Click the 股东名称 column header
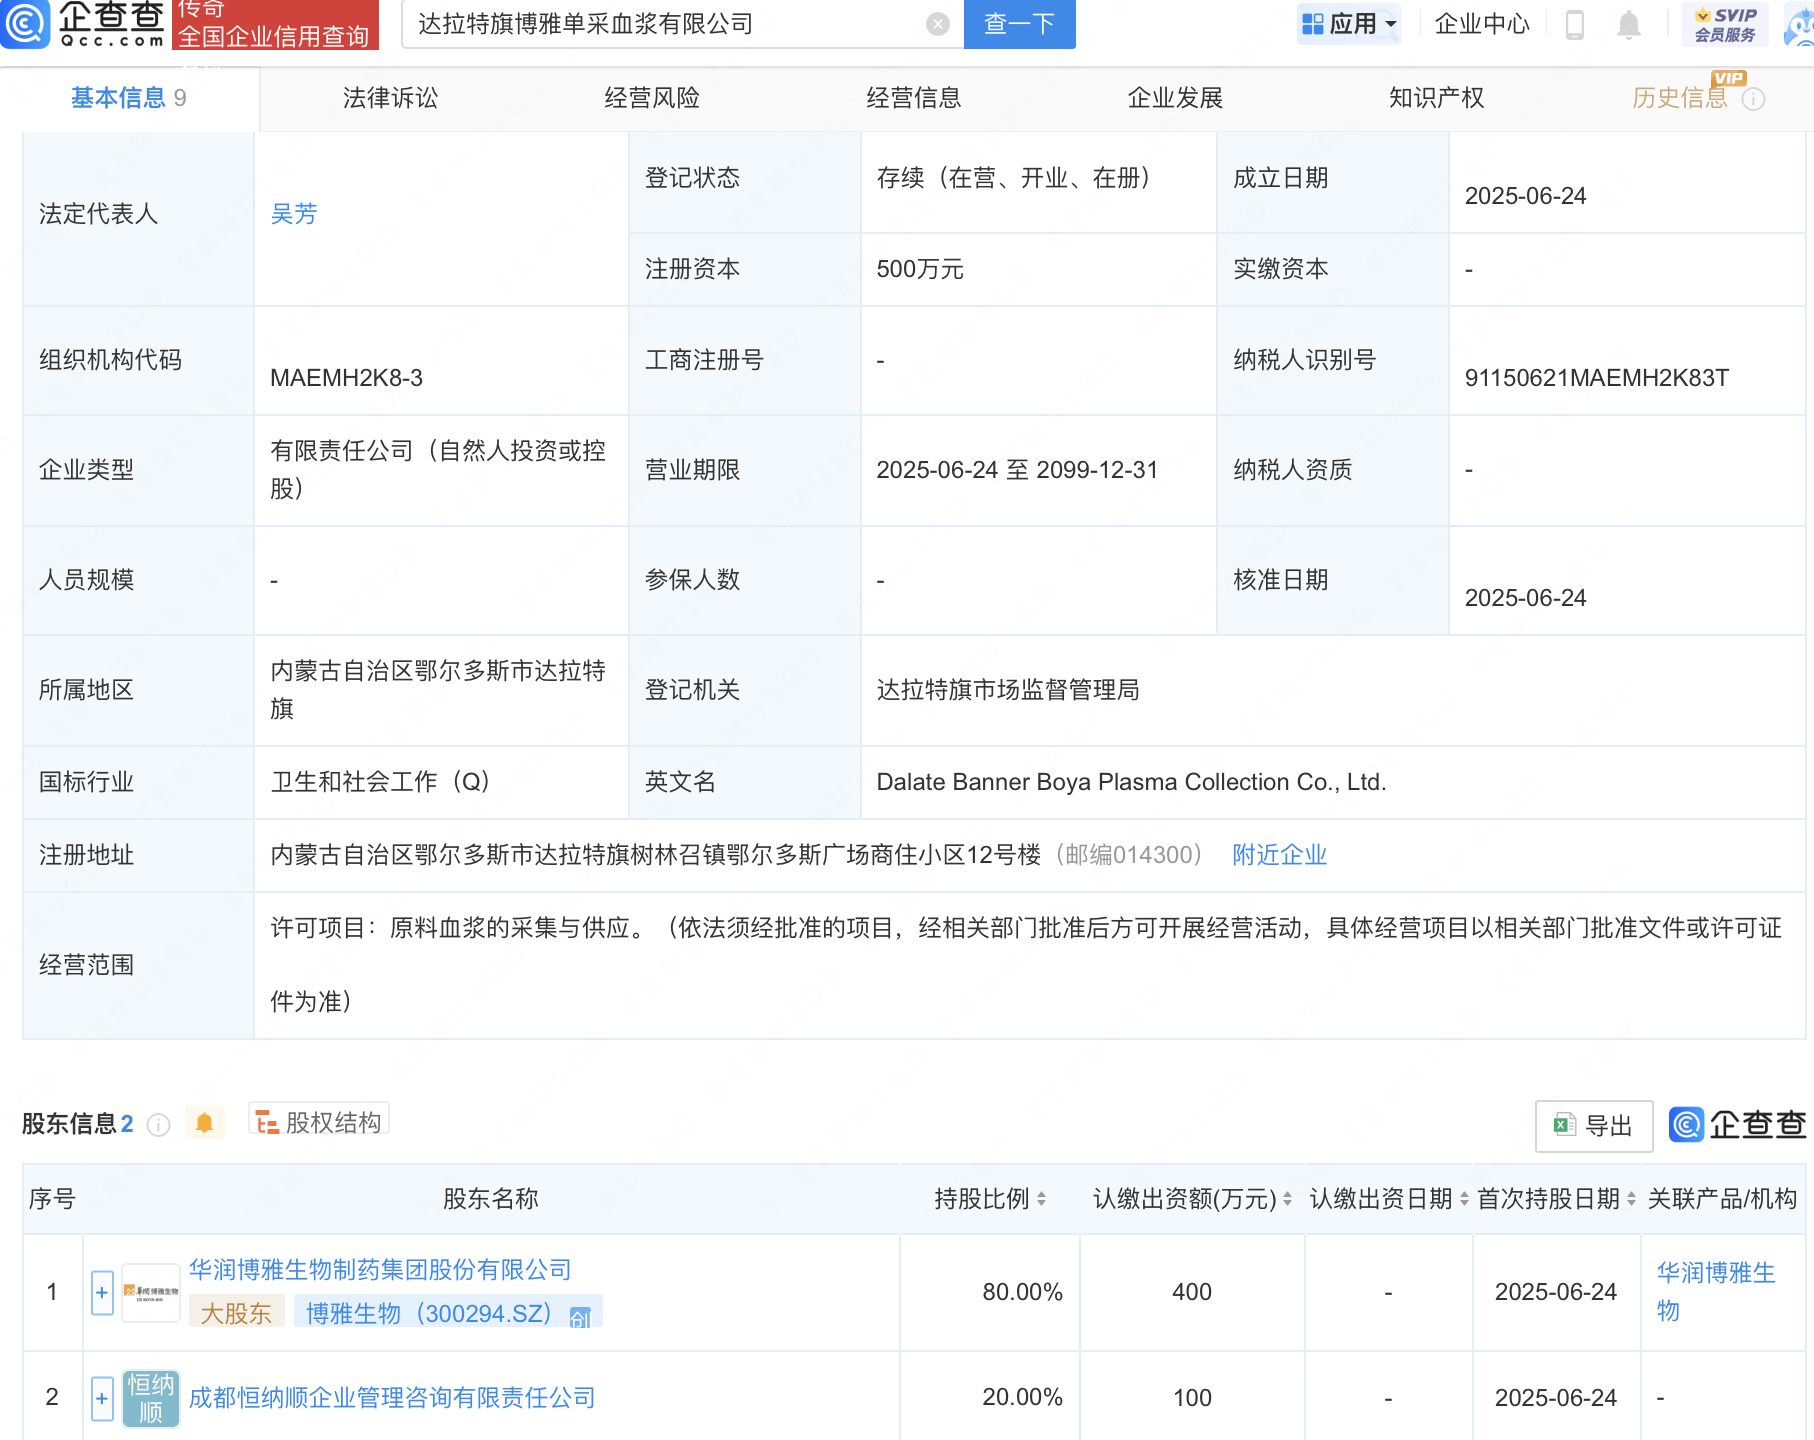 point(491,1199)
